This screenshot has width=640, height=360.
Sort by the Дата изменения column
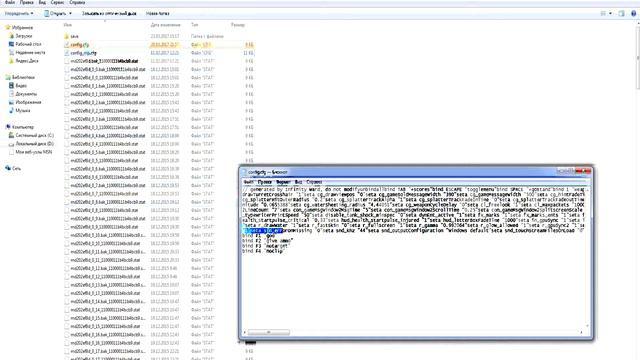pos(165,25)
